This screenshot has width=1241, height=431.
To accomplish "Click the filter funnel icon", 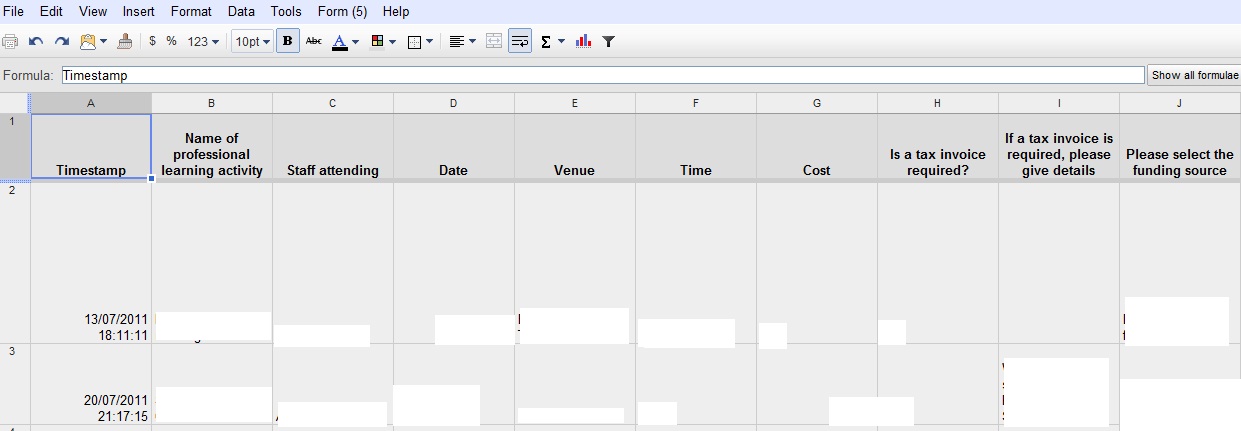I will coord(608,41).
